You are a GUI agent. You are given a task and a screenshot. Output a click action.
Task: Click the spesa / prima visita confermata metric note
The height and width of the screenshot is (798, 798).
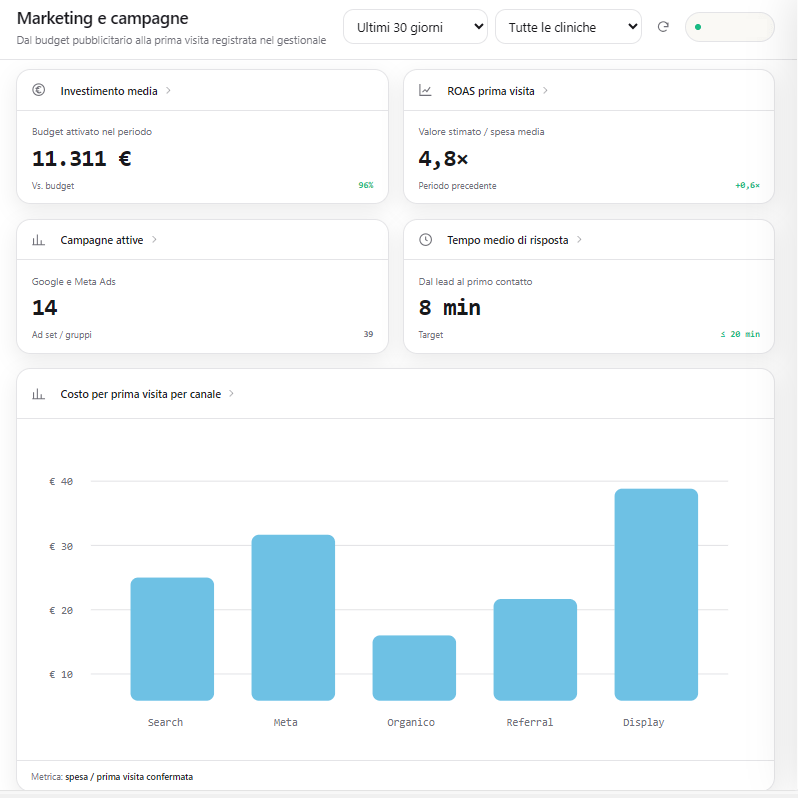[x=129, y=777]
